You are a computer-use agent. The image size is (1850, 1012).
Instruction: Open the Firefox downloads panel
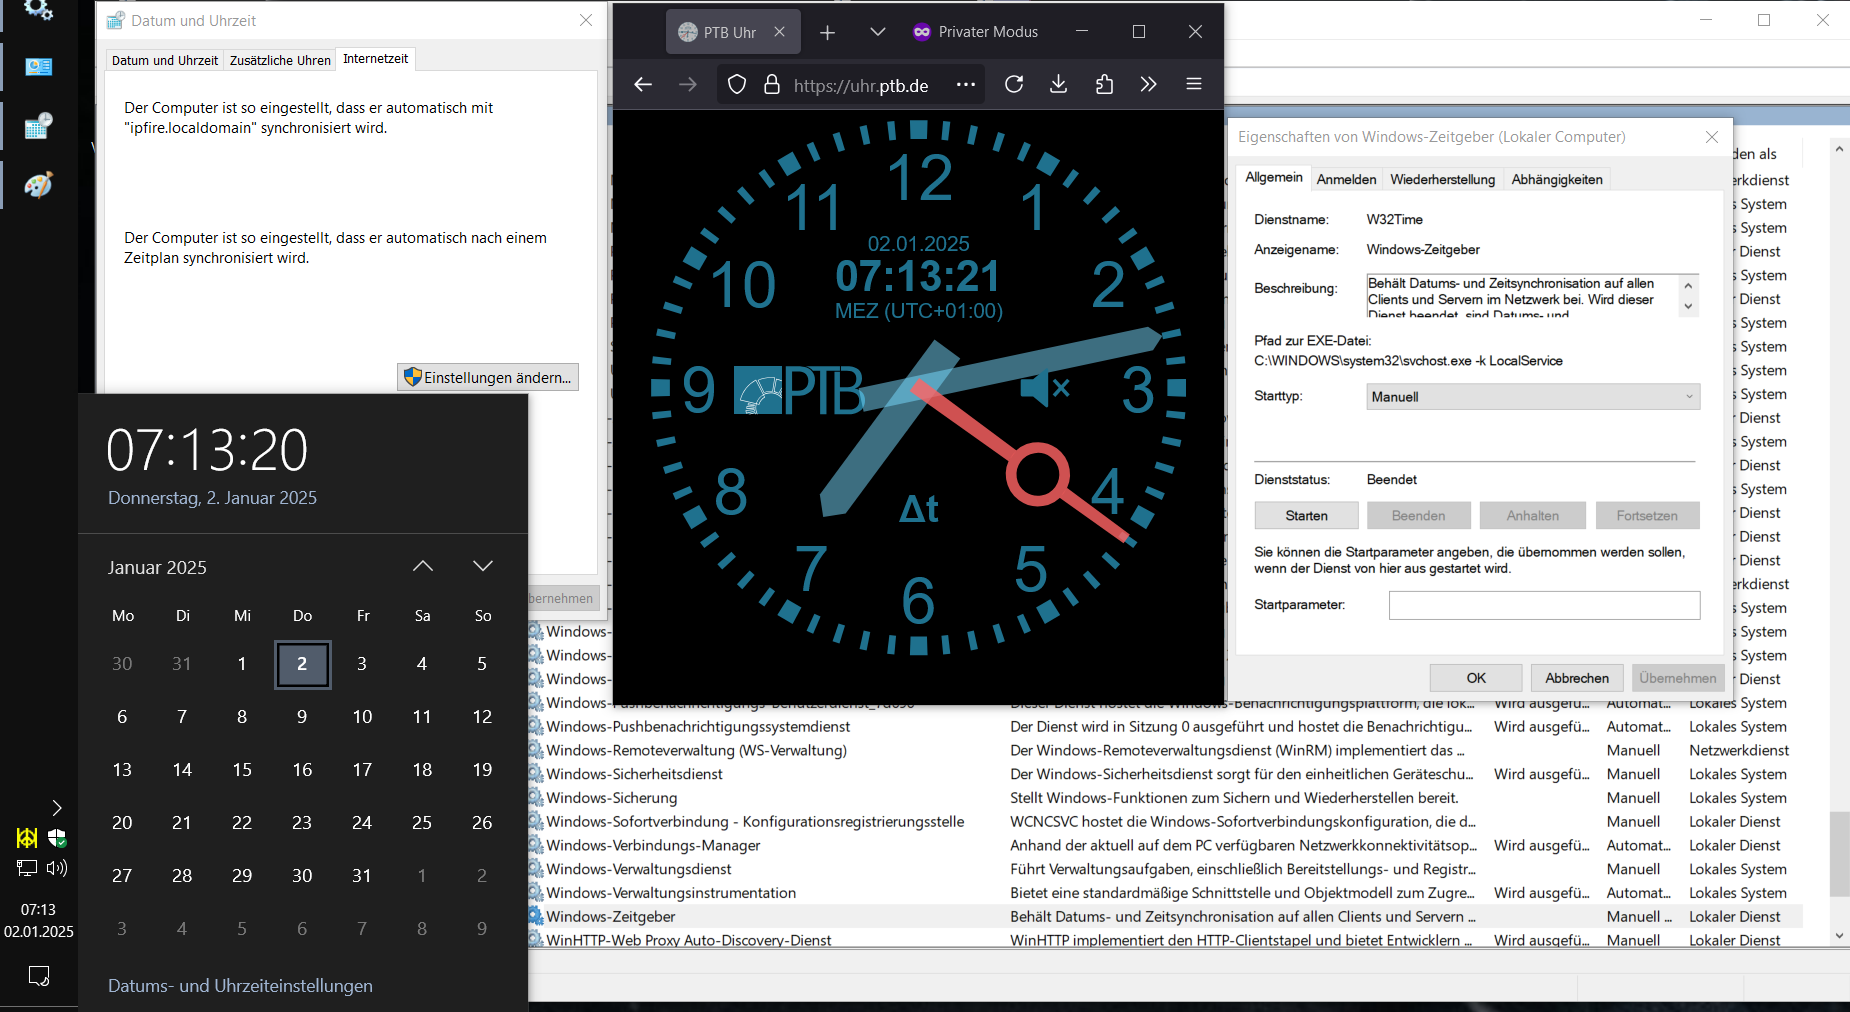(1059, 85)
